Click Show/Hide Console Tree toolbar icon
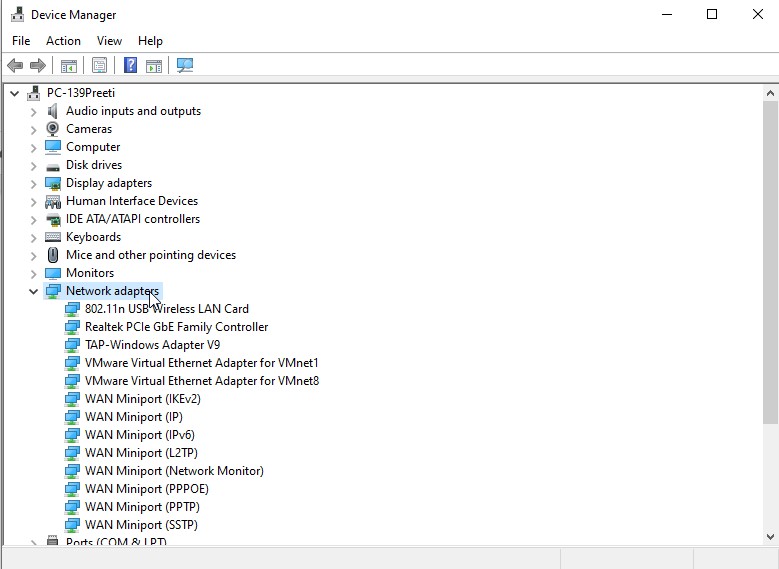Screen dimensions: 779x569 69,66
